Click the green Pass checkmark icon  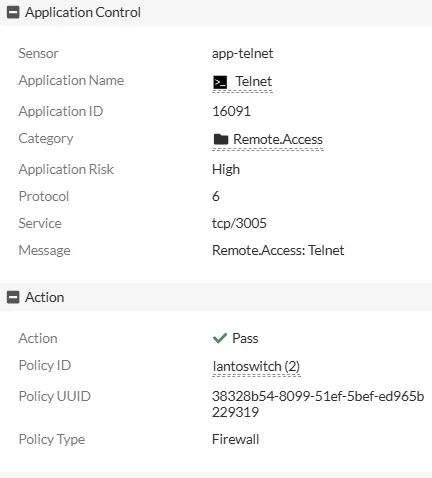coord(220,338)
